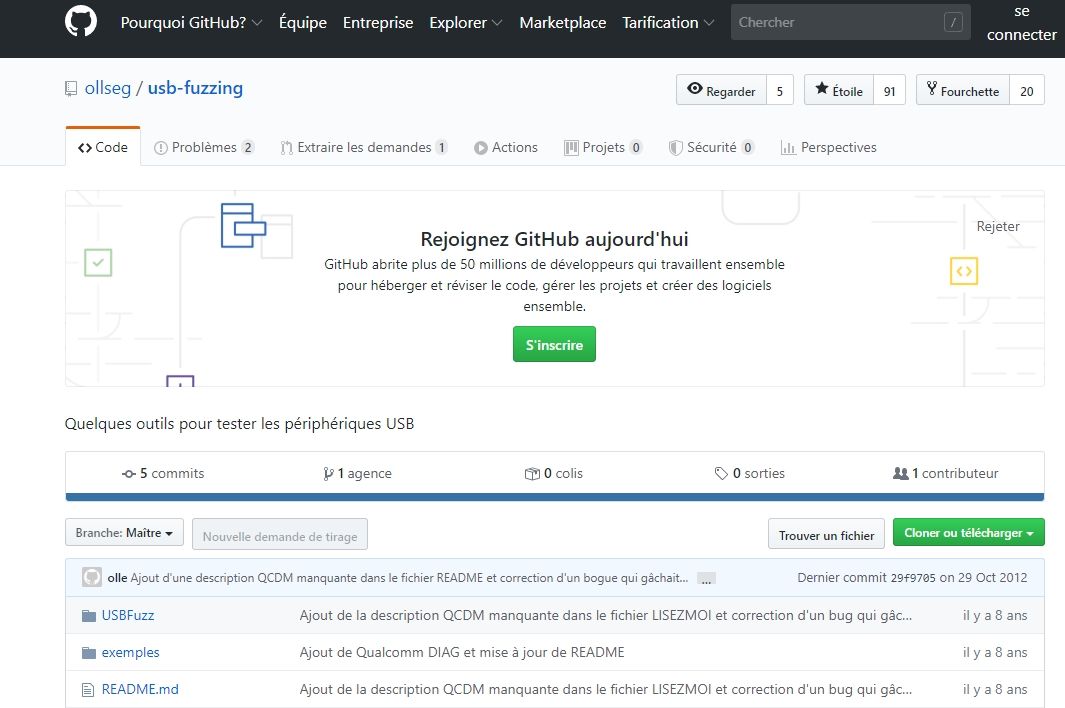
Task: Click the fork icon on Fourchette button
Action: coord(932,89)
